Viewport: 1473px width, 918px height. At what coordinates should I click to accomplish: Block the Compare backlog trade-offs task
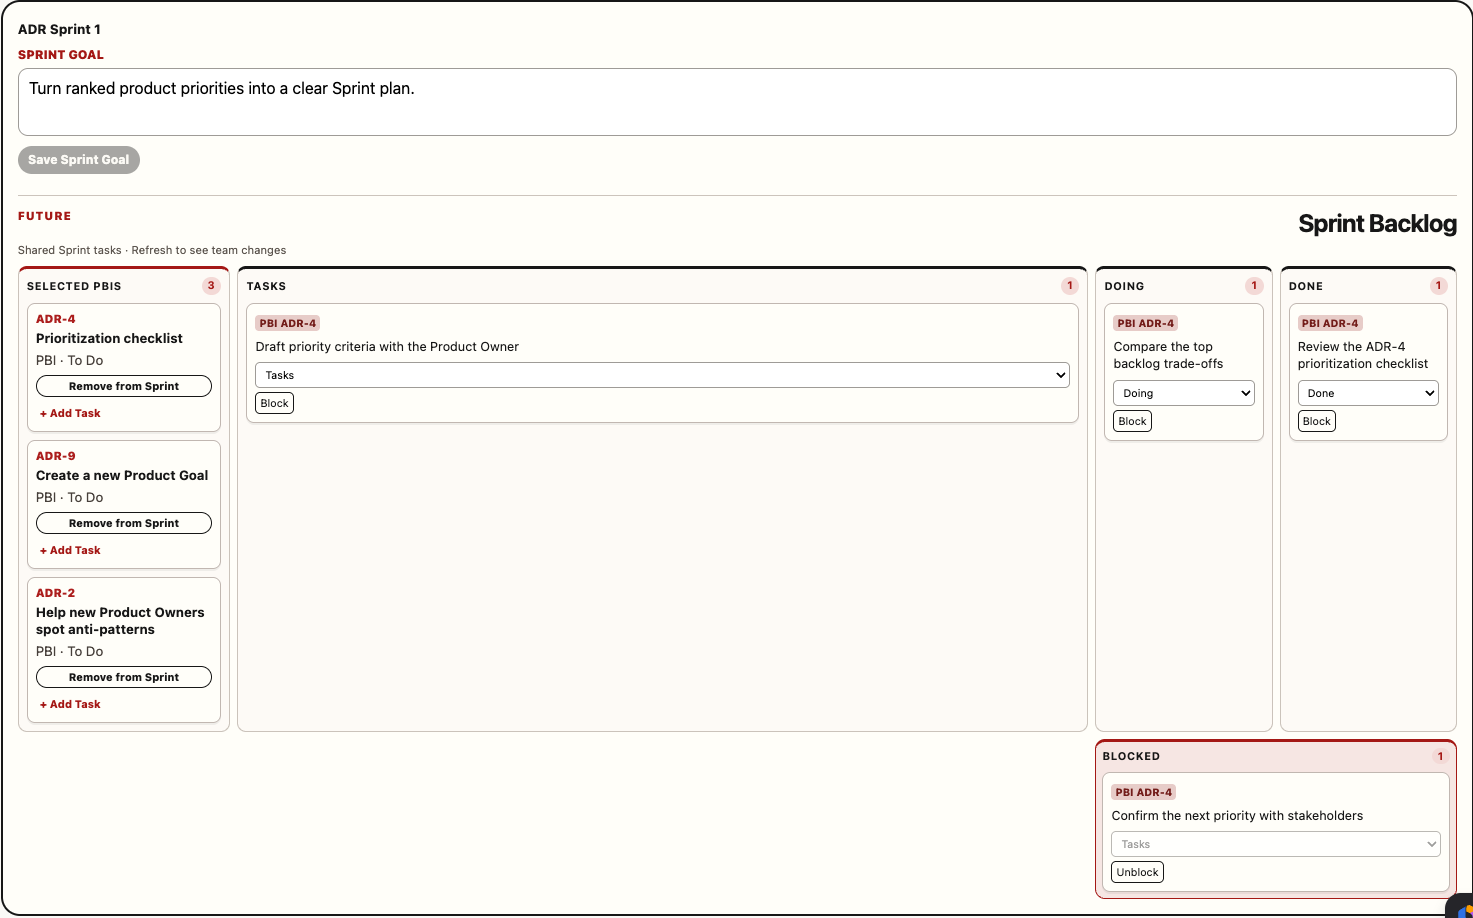point(1132,421)
